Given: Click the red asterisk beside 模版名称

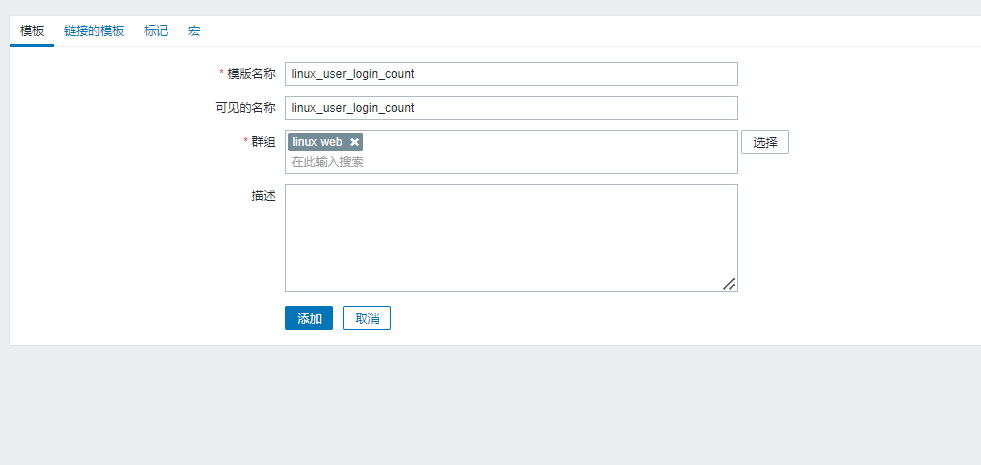Looking at the screenshot, I should pyautogui.click(x=221, y=74).
